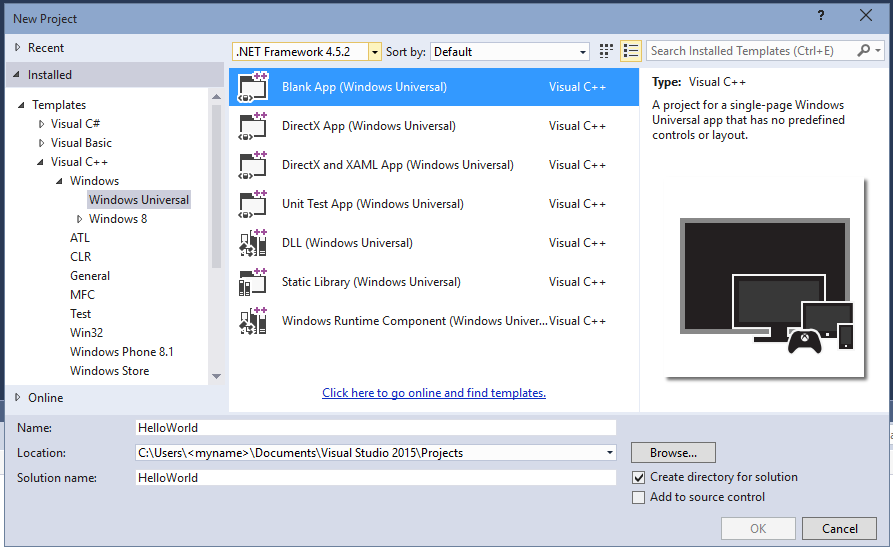The height and width of the screenshot is (548, 893).
Task: Click the tree panel scrollbar thumb
Action: (x=216, y=186)
